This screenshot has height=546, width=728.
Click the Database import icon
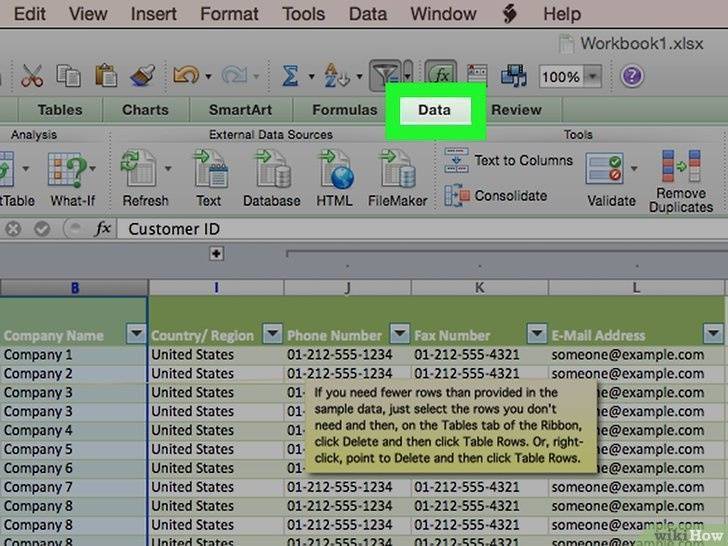[x=271, y=176]
